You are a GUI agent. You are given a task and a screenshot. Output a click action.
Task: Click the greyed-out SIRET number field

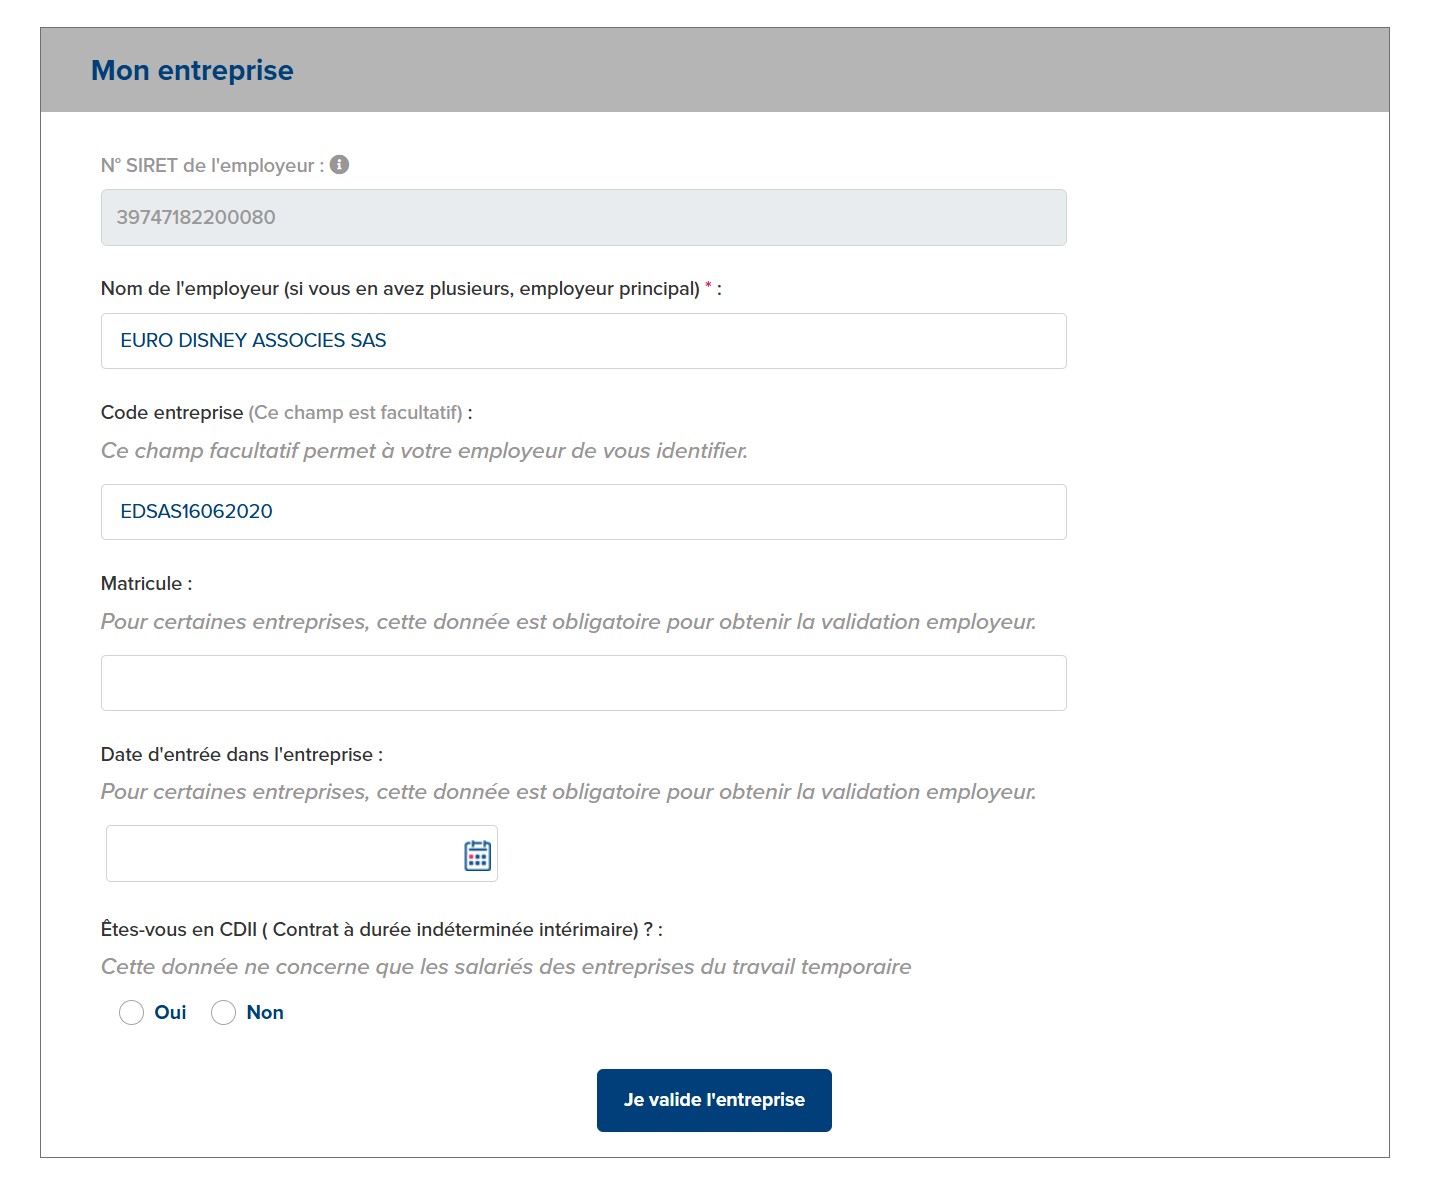point(584,218)
